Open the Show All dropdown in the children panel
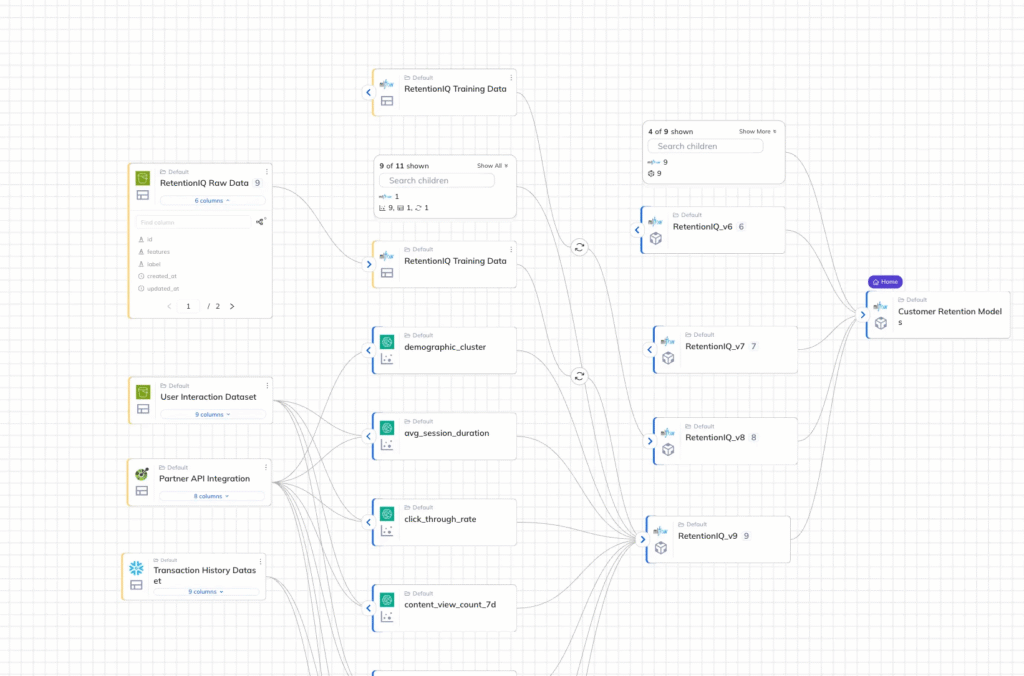Image resolution: width=1024 pixels, height=676 pixels. click(492, 166)
